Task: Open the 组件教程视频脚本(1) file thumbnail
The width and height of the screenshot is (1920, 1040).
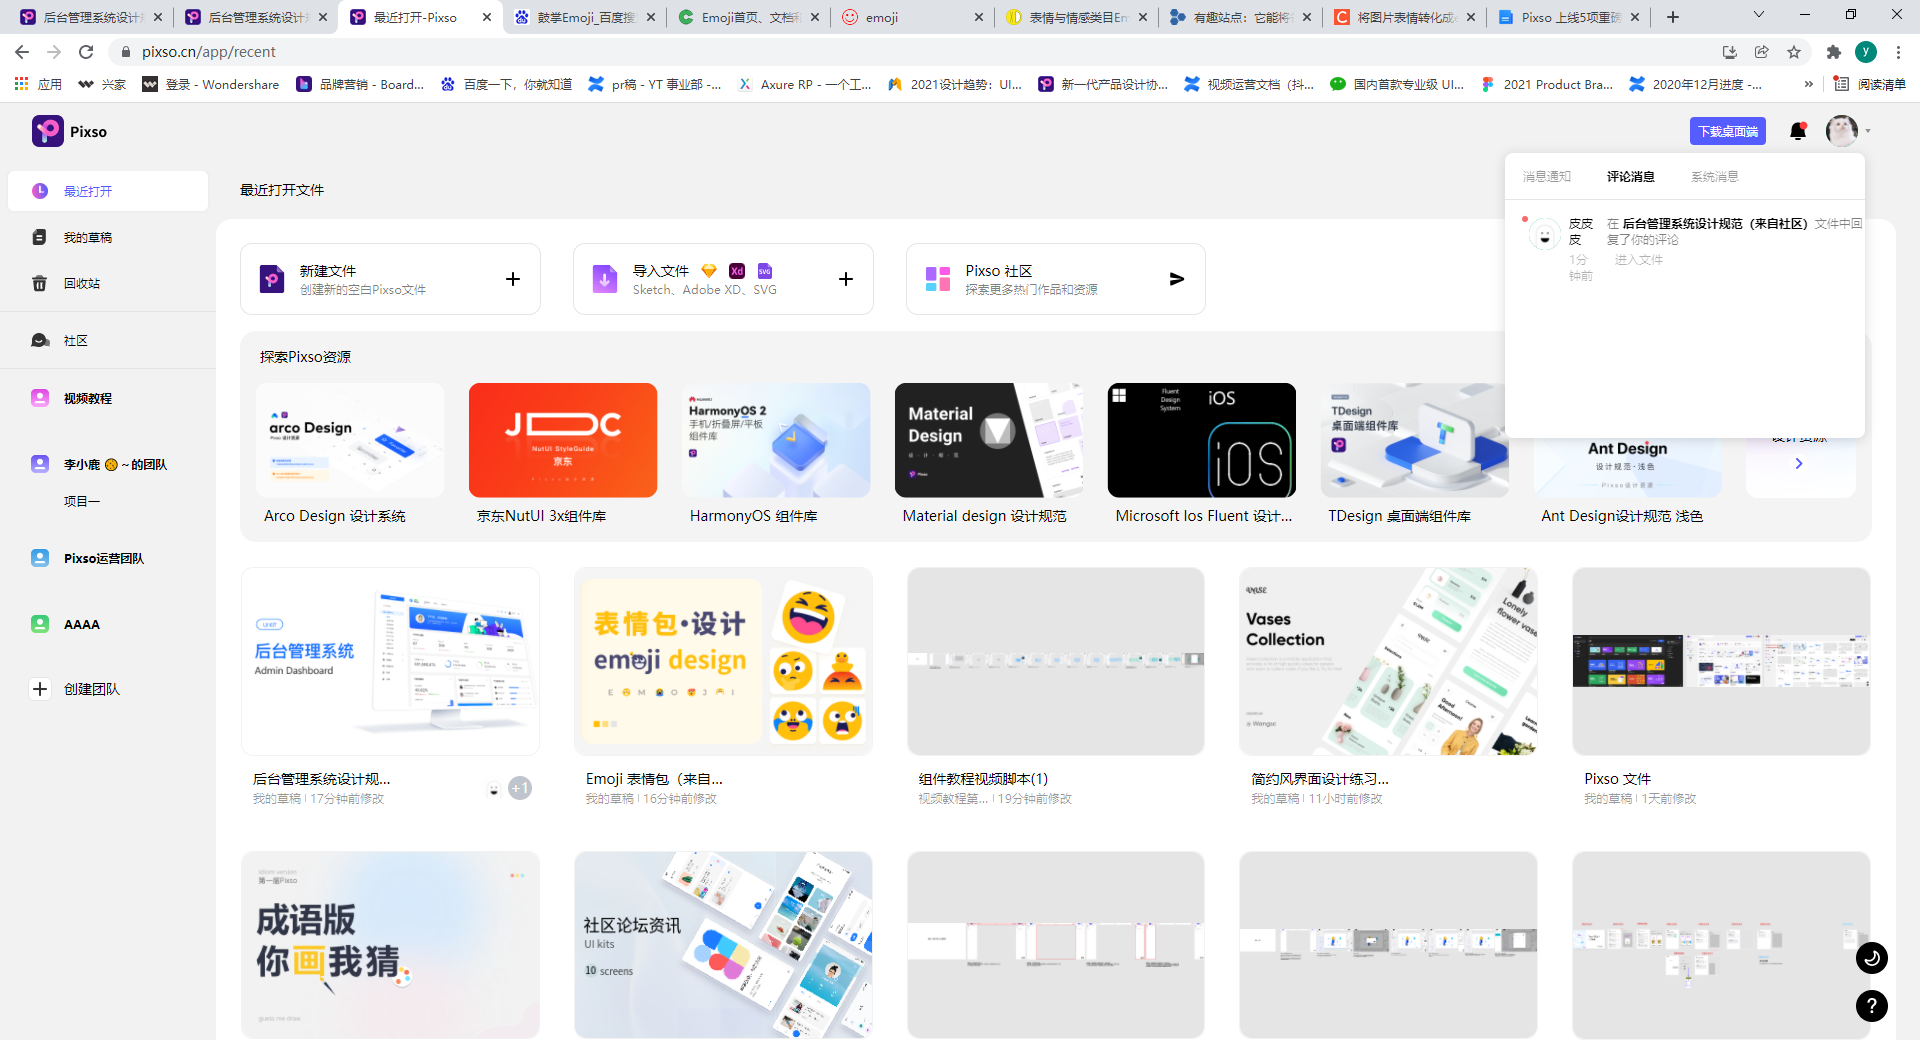Action: (x=1056, y=661)
